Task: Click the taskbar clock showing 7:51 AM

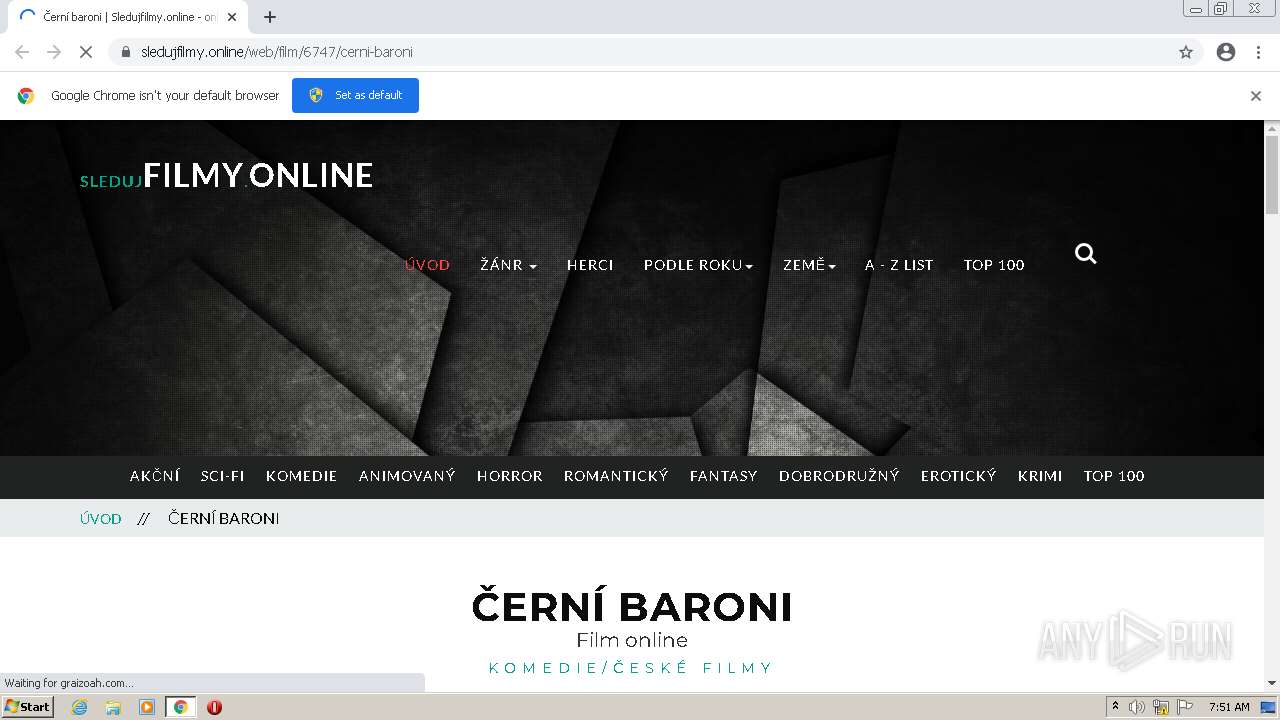Action: point(1229,707)
